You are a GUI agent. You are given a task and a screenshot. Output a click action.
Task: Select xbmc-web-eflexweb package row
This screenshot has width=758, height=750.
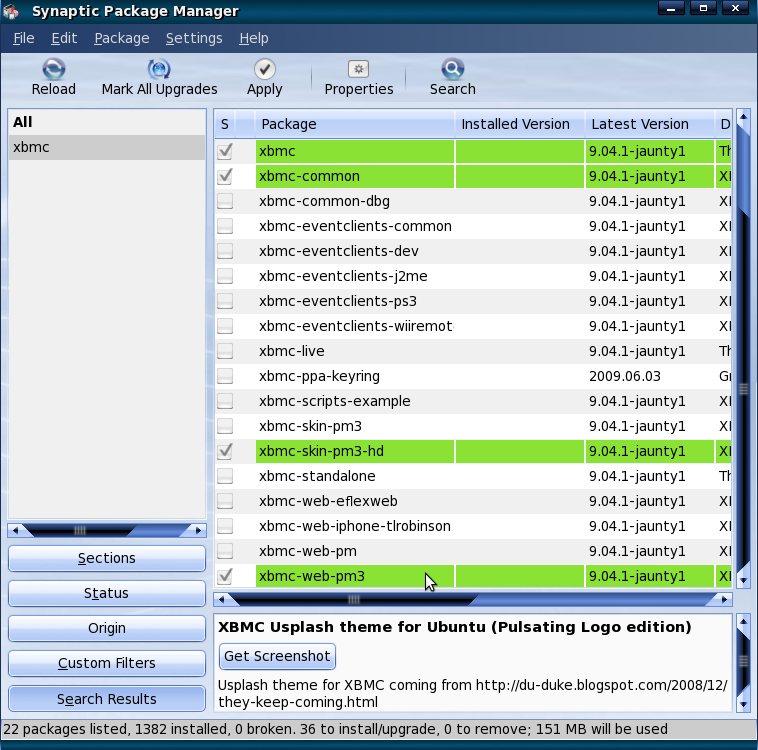473,501
